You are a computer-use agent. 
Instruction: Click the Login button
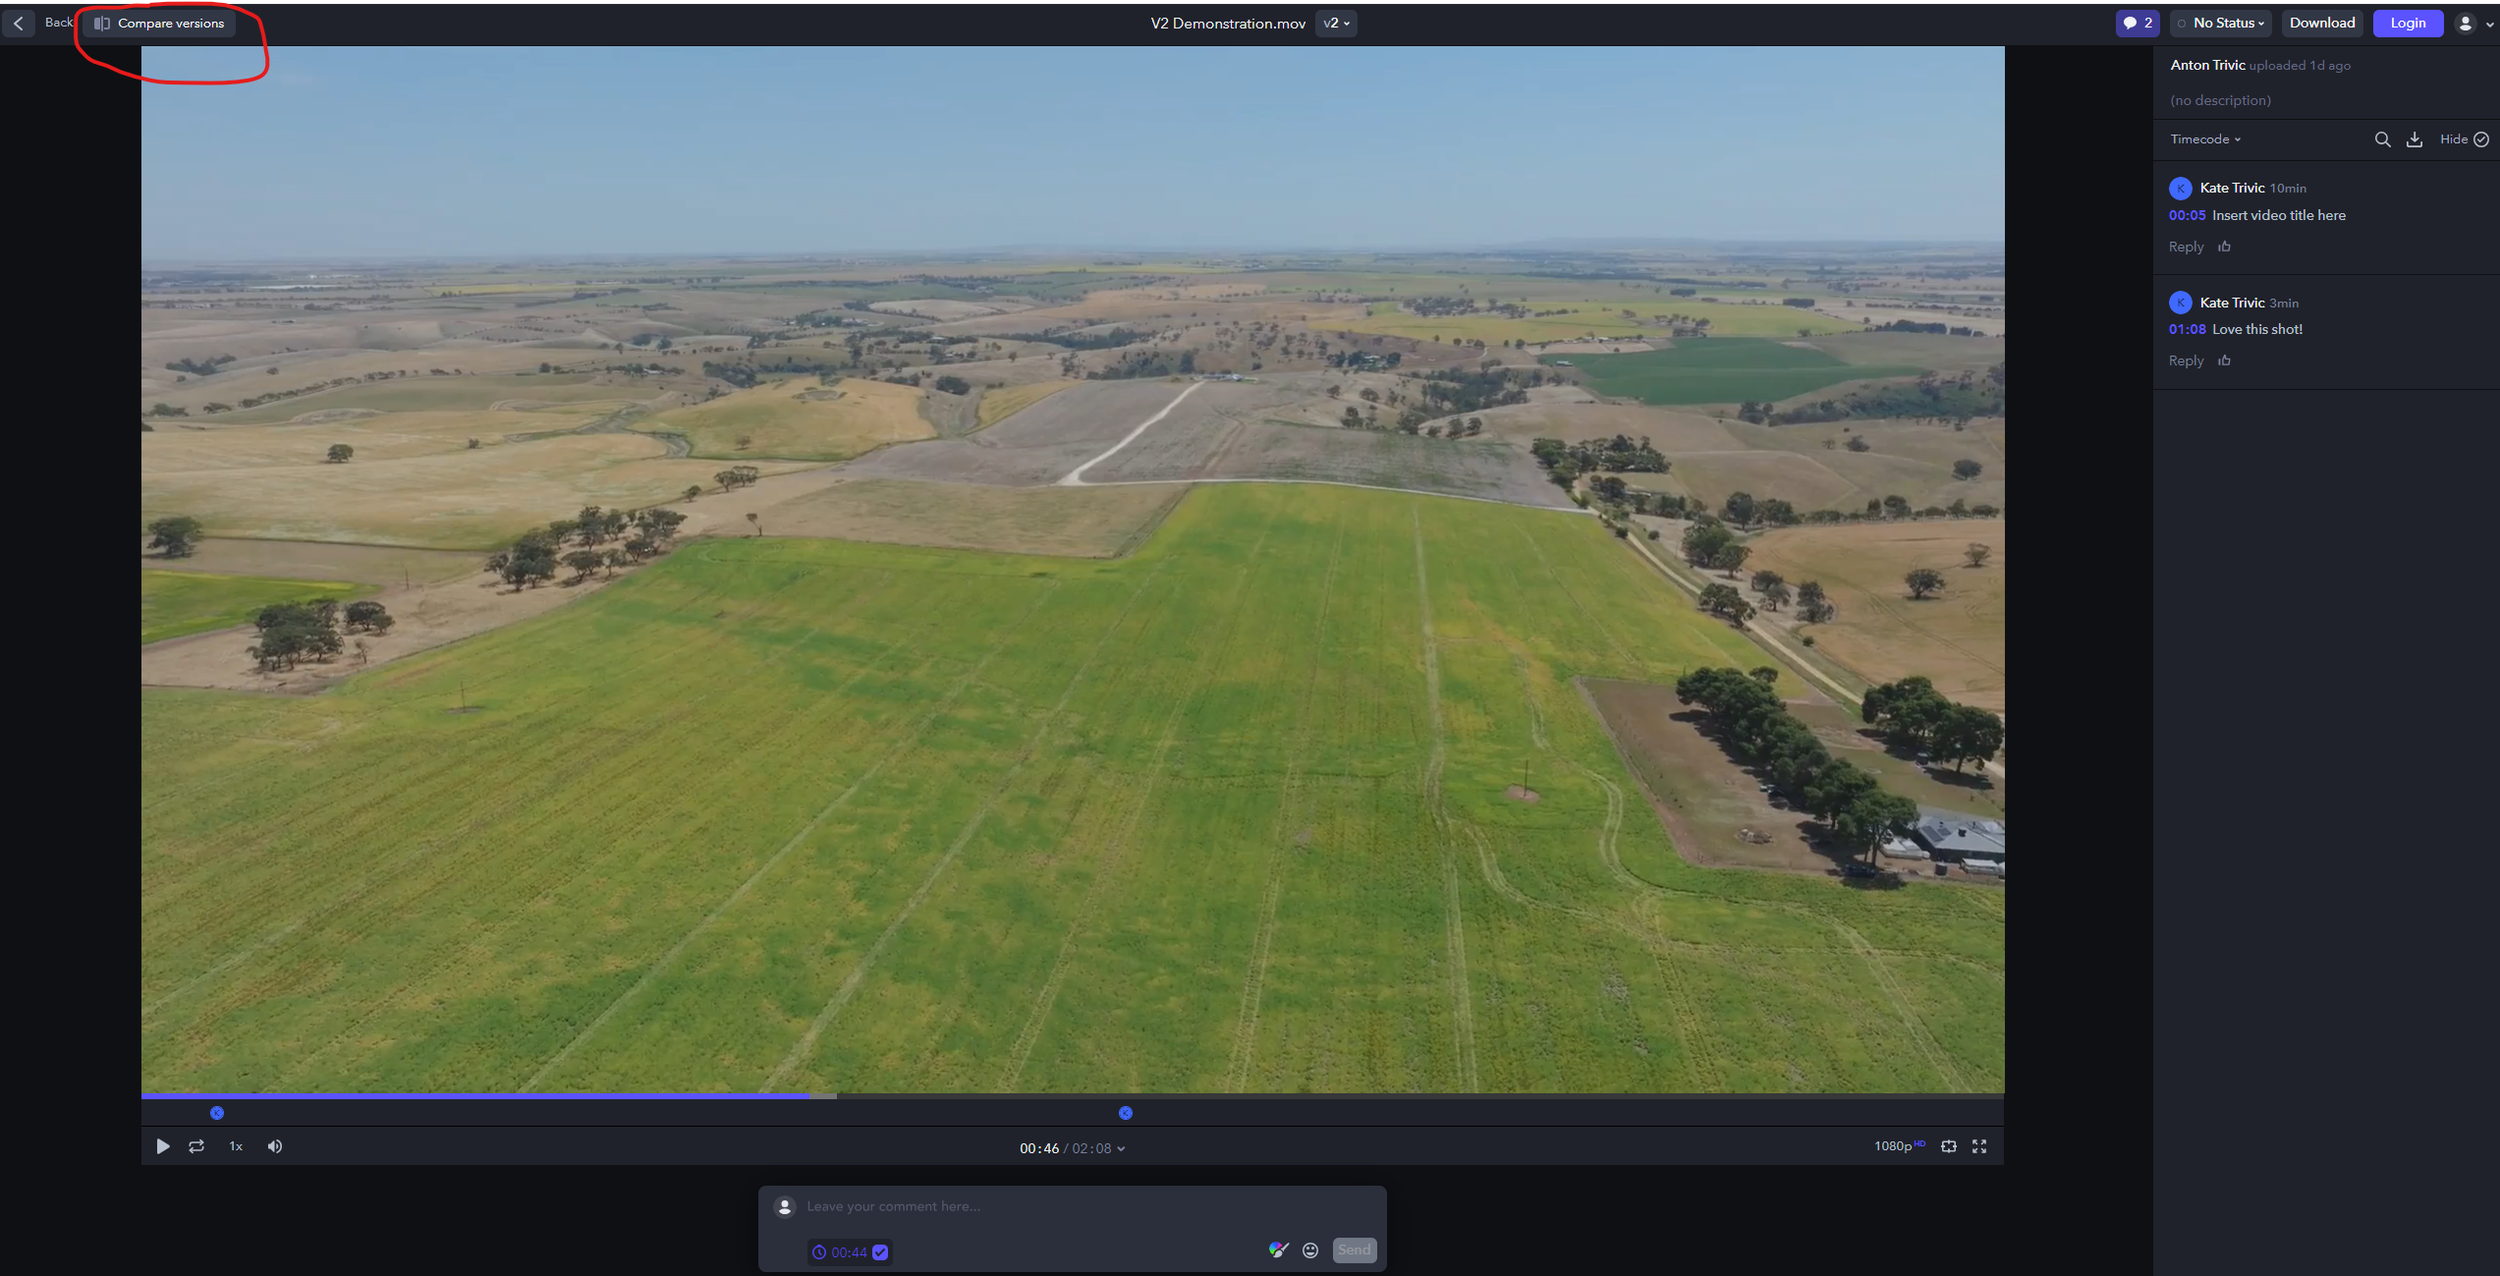click(2407, 23)
